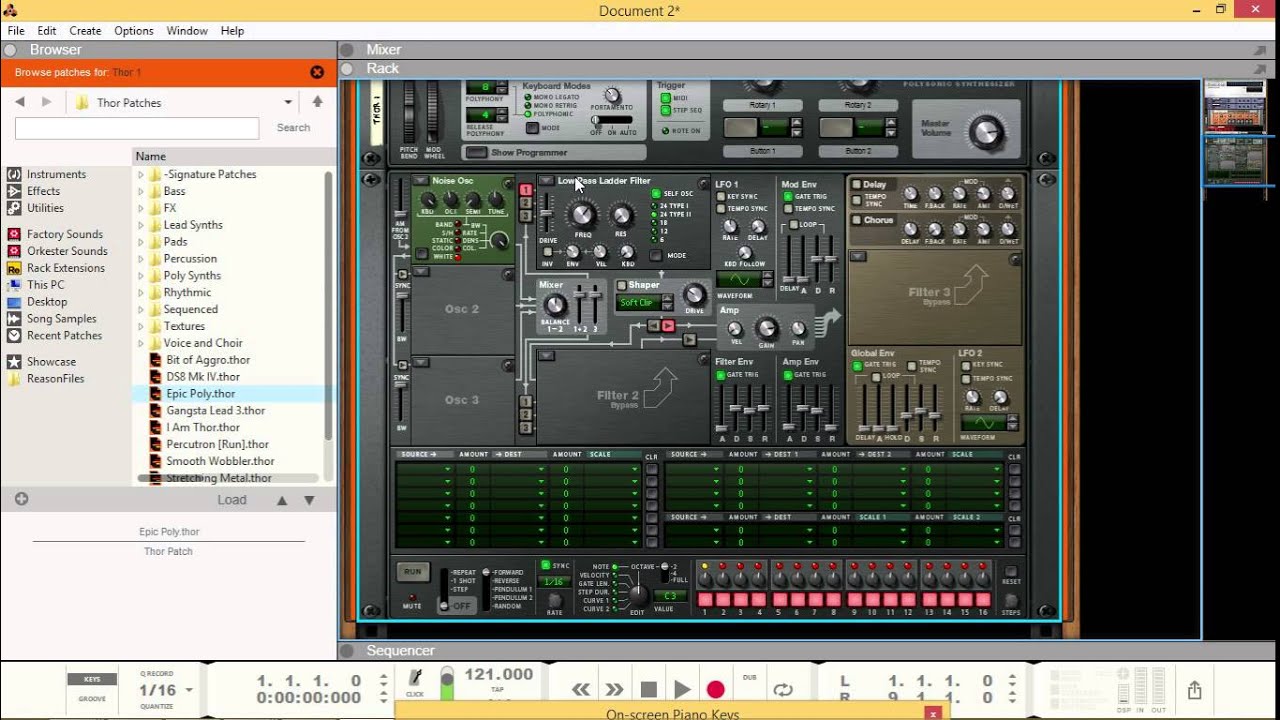The height and width of the screenshot is (720, 1280).
Task: Toggle LFO 1 Key Sync
Action: coord(720,197)
